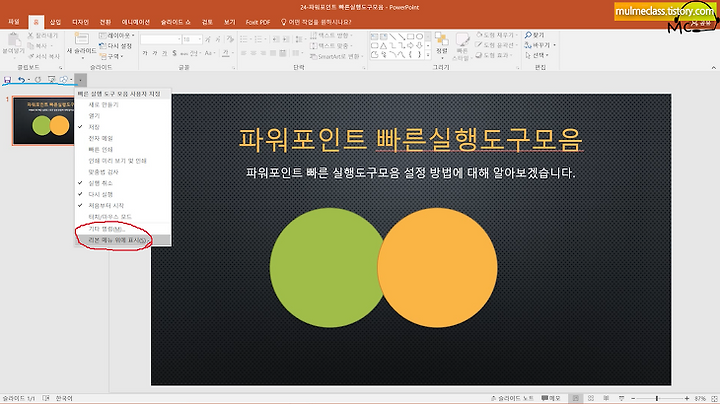This screenshot has width=720, height=404.
Task: Click Reset slide (다시 설정)
Action: coord(116,46)
